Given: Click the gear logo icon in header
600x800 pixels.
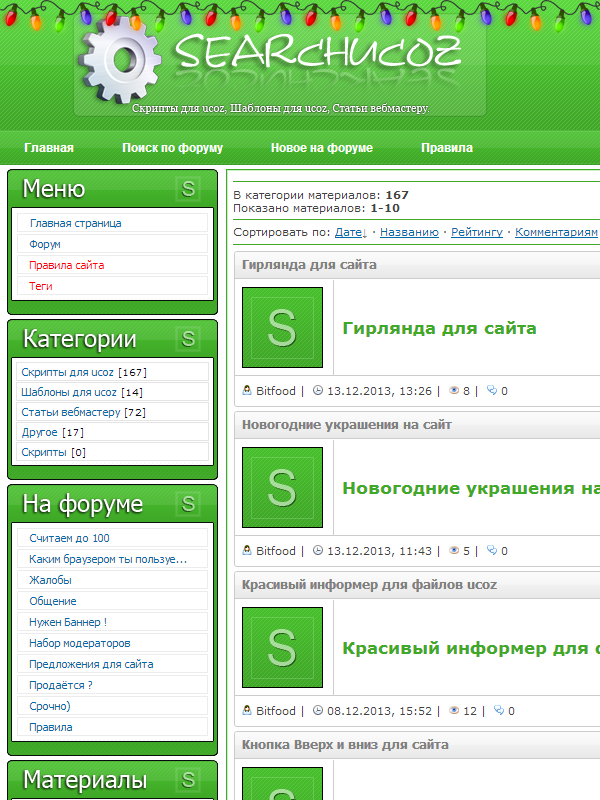Looking at the screenshot, I should pyautogui.click(x=122, y=61).
